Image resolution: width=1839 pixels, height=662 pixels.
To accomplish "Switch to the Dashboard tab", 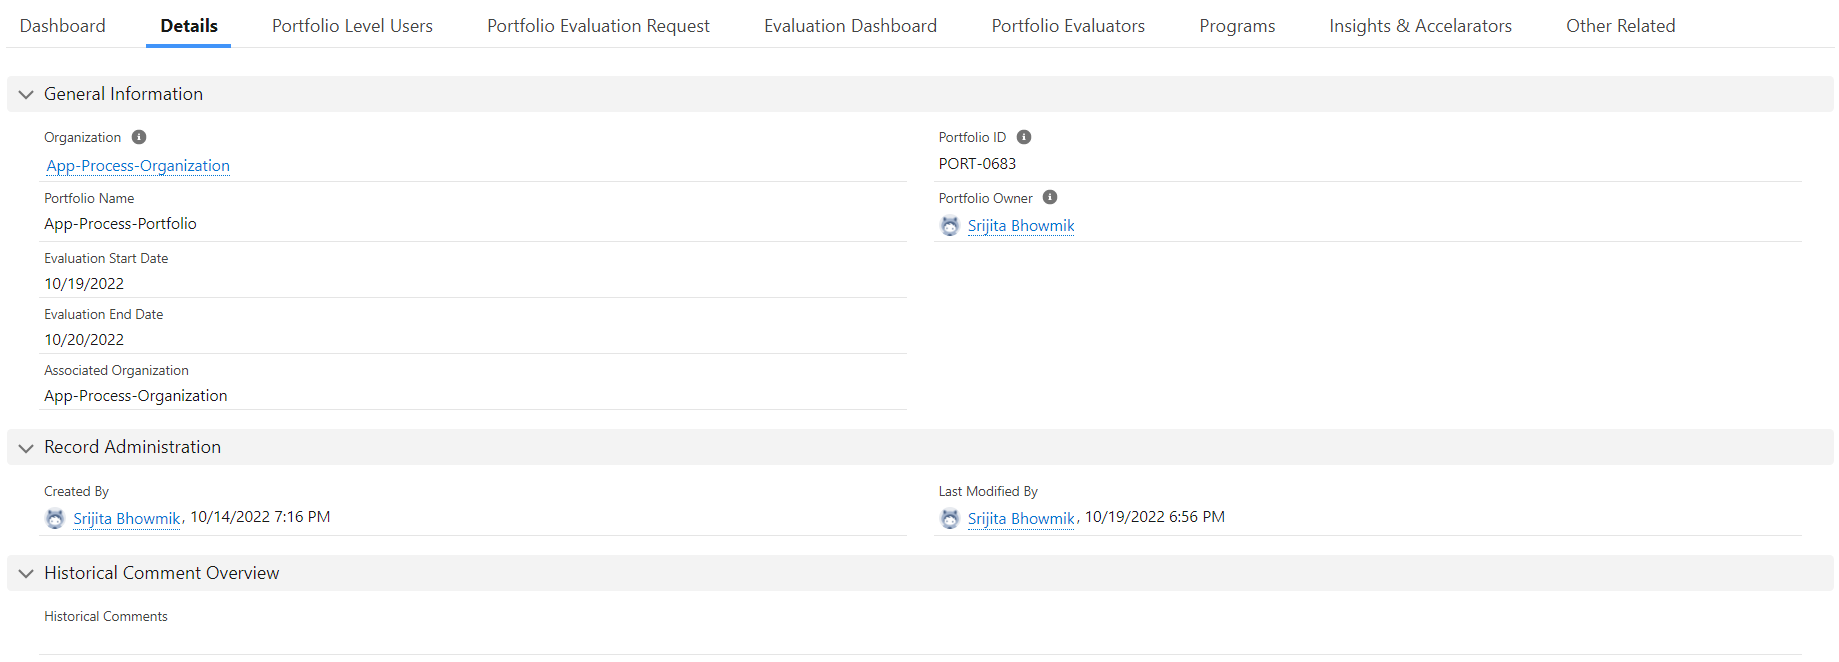I will tap(62, 26).
